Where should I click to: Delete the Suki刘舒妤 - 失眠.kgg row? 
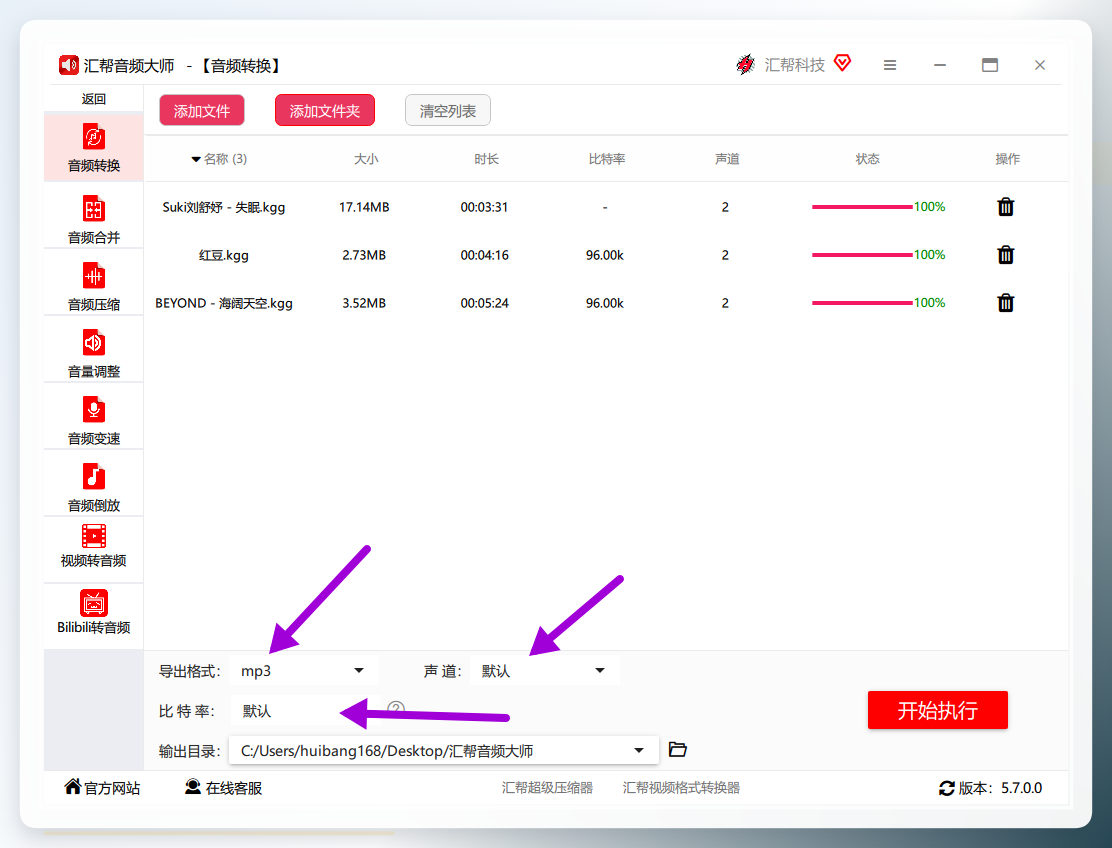1006,207
